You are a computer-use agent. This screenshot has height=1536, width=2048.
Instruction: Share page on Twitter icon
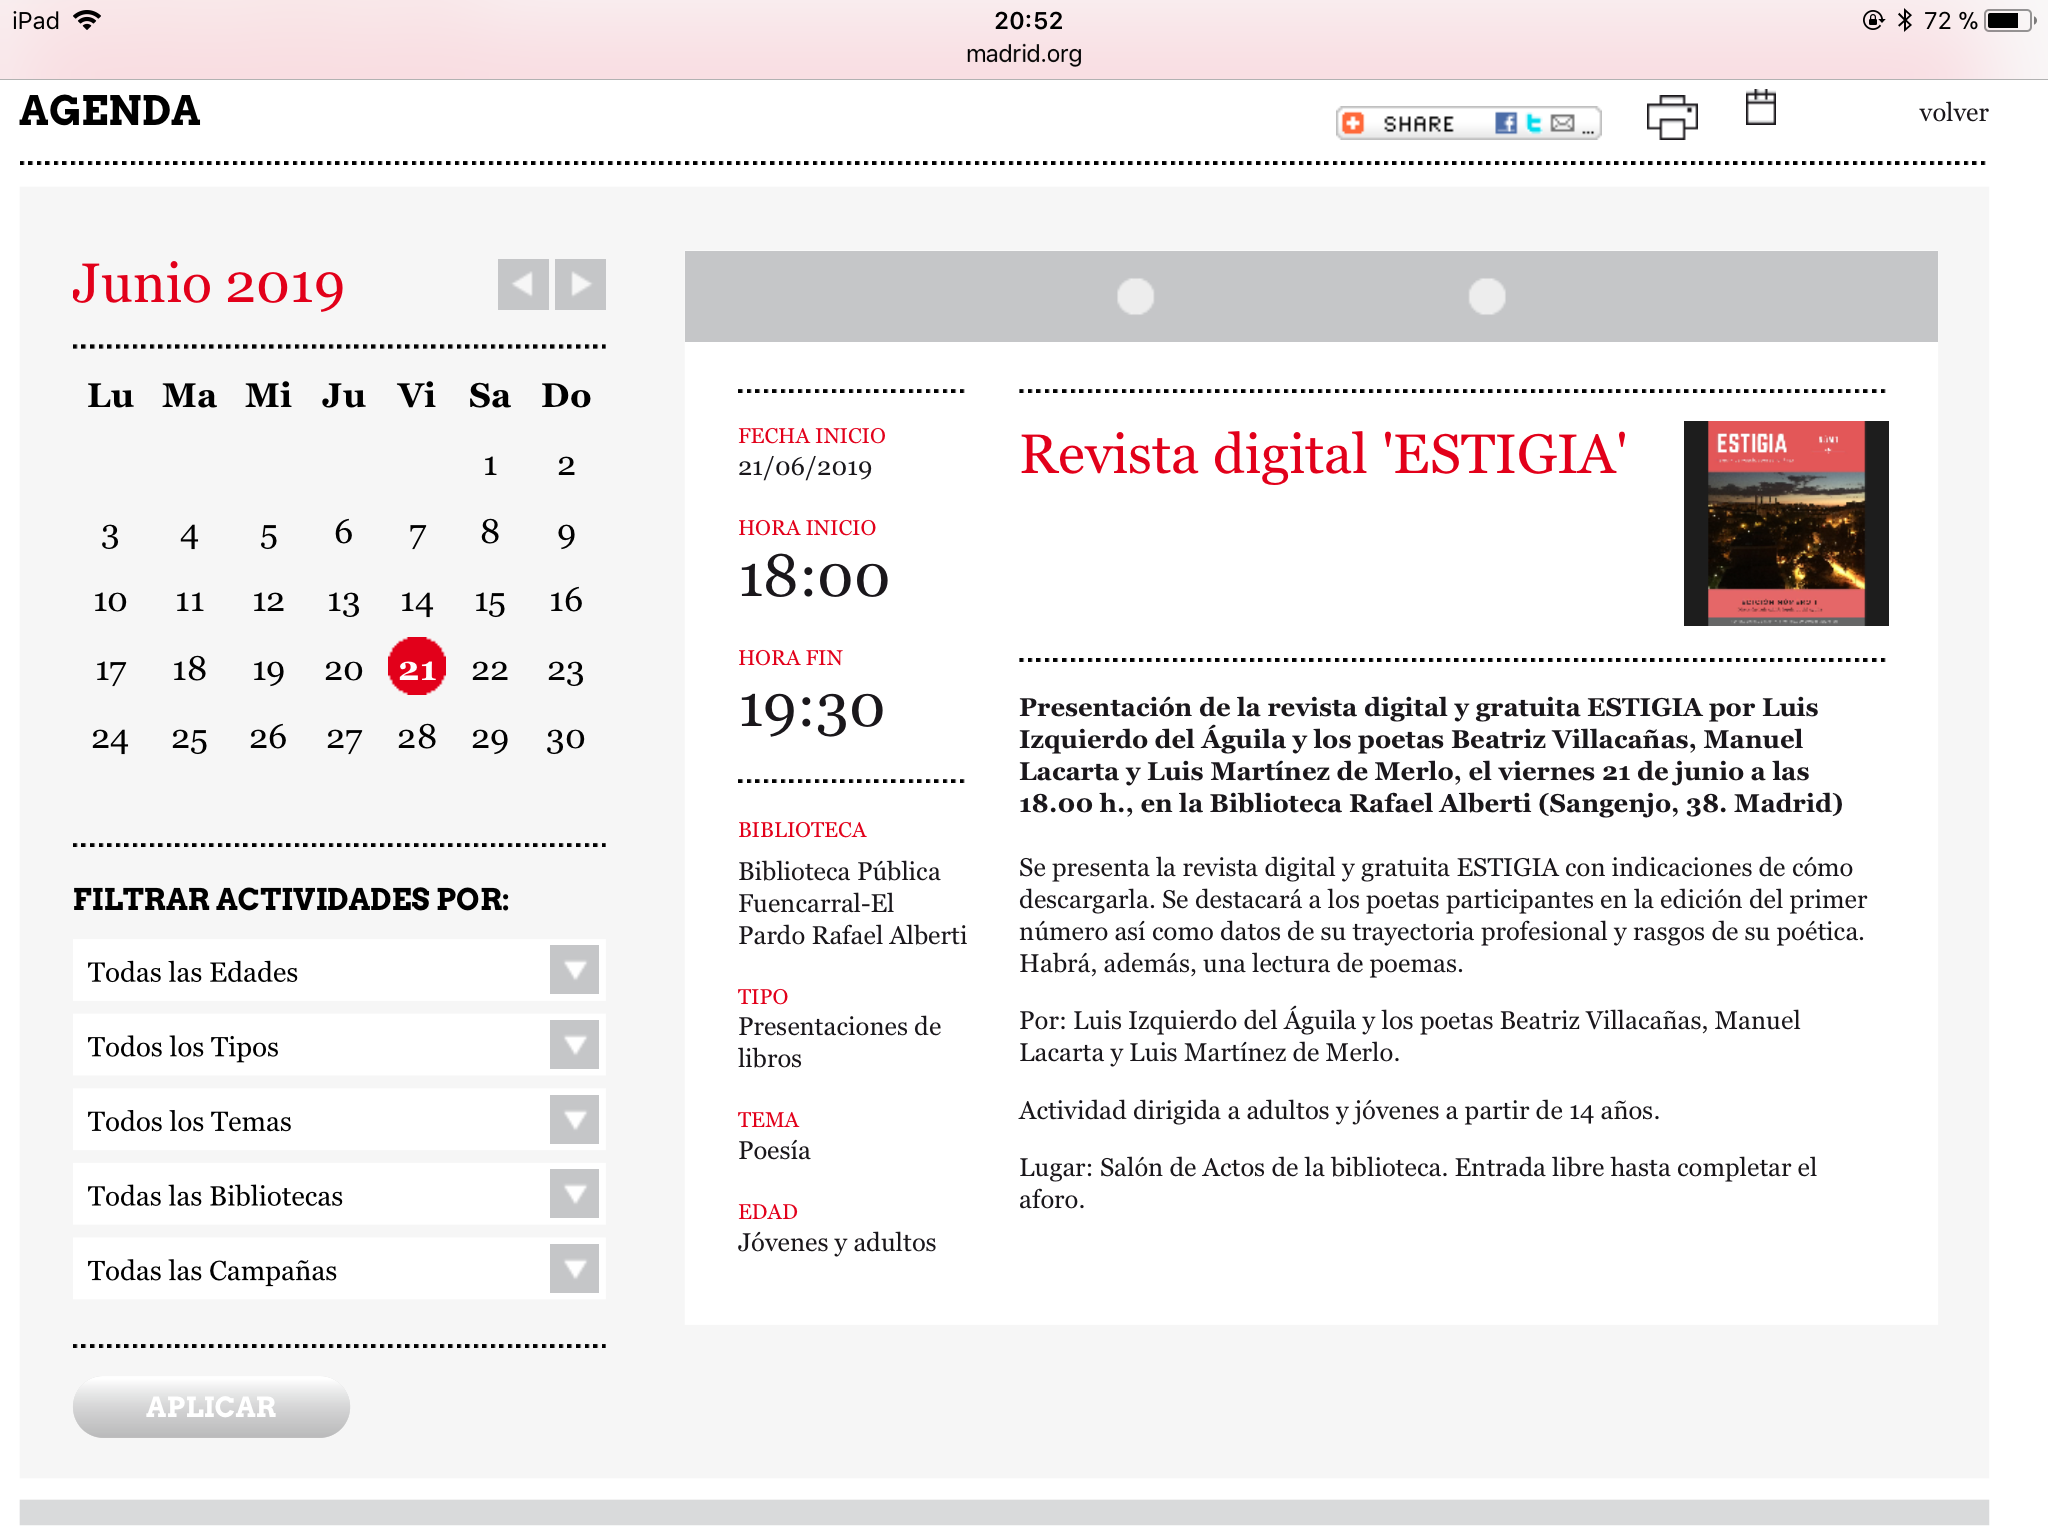pos(1533,123)
